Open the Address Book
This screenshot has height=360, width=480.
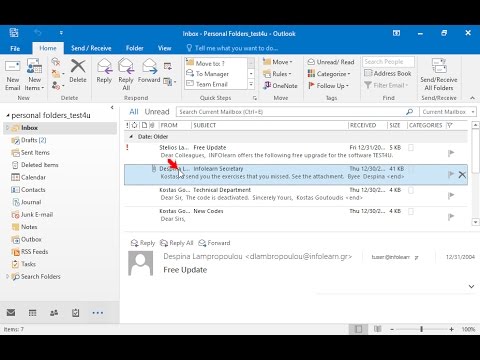coord(388,73)
